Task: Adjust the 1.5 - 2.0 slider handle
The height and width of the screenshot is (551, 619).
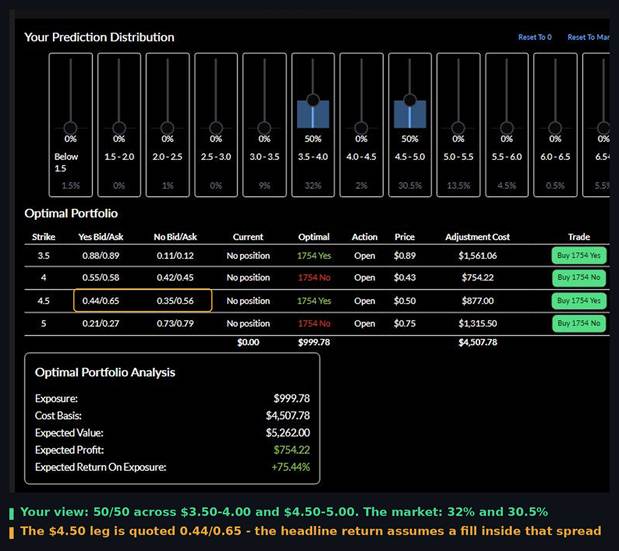Action: (119, 128)
